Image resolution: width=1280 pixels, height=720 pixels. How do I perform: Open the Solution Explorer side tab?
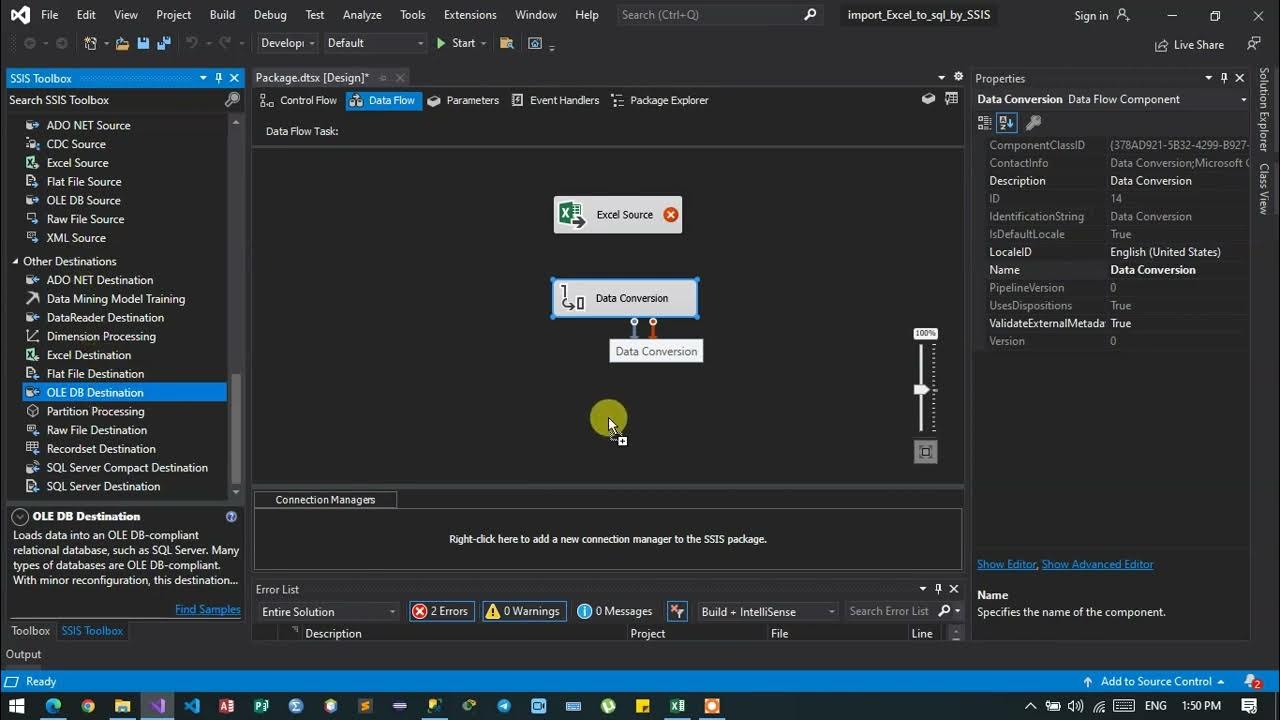click(1265, 109)
